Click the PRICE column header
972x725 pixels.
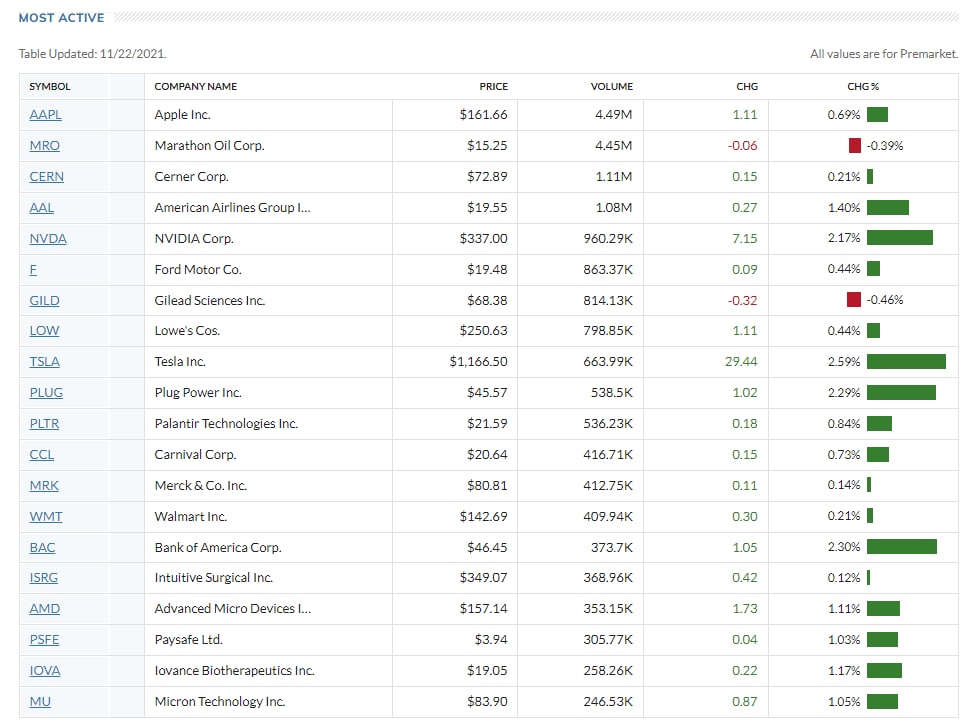[x=493, y=87]
